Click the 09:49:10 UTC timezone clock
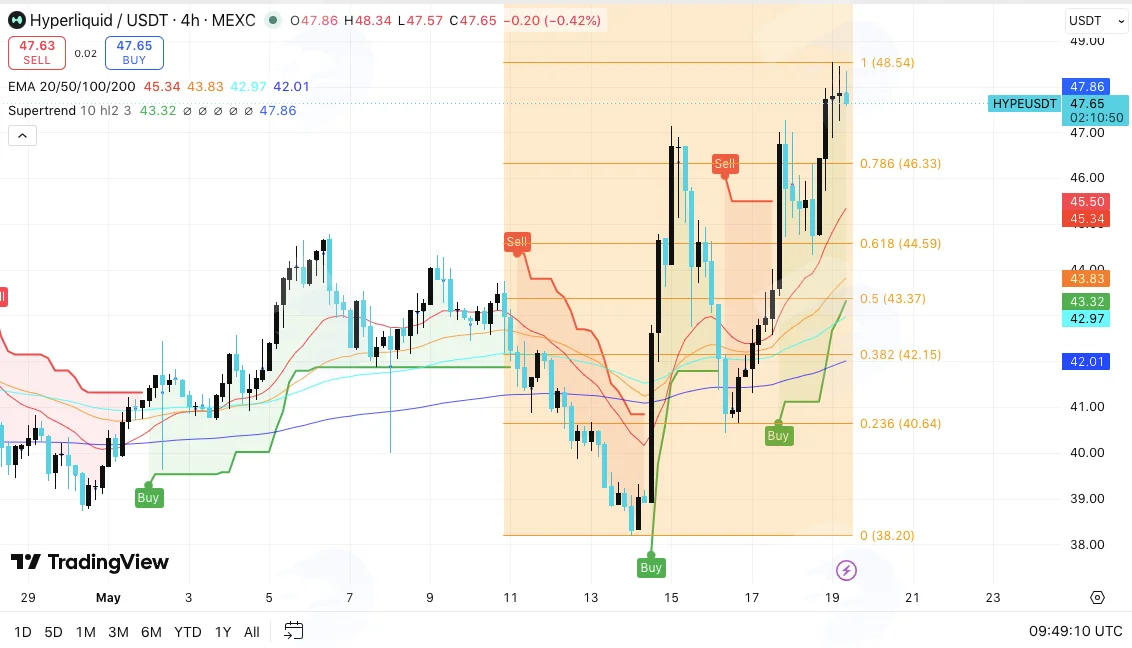Image resolution: width=1132 pixels, height=648 pixels. [1076, 631]
